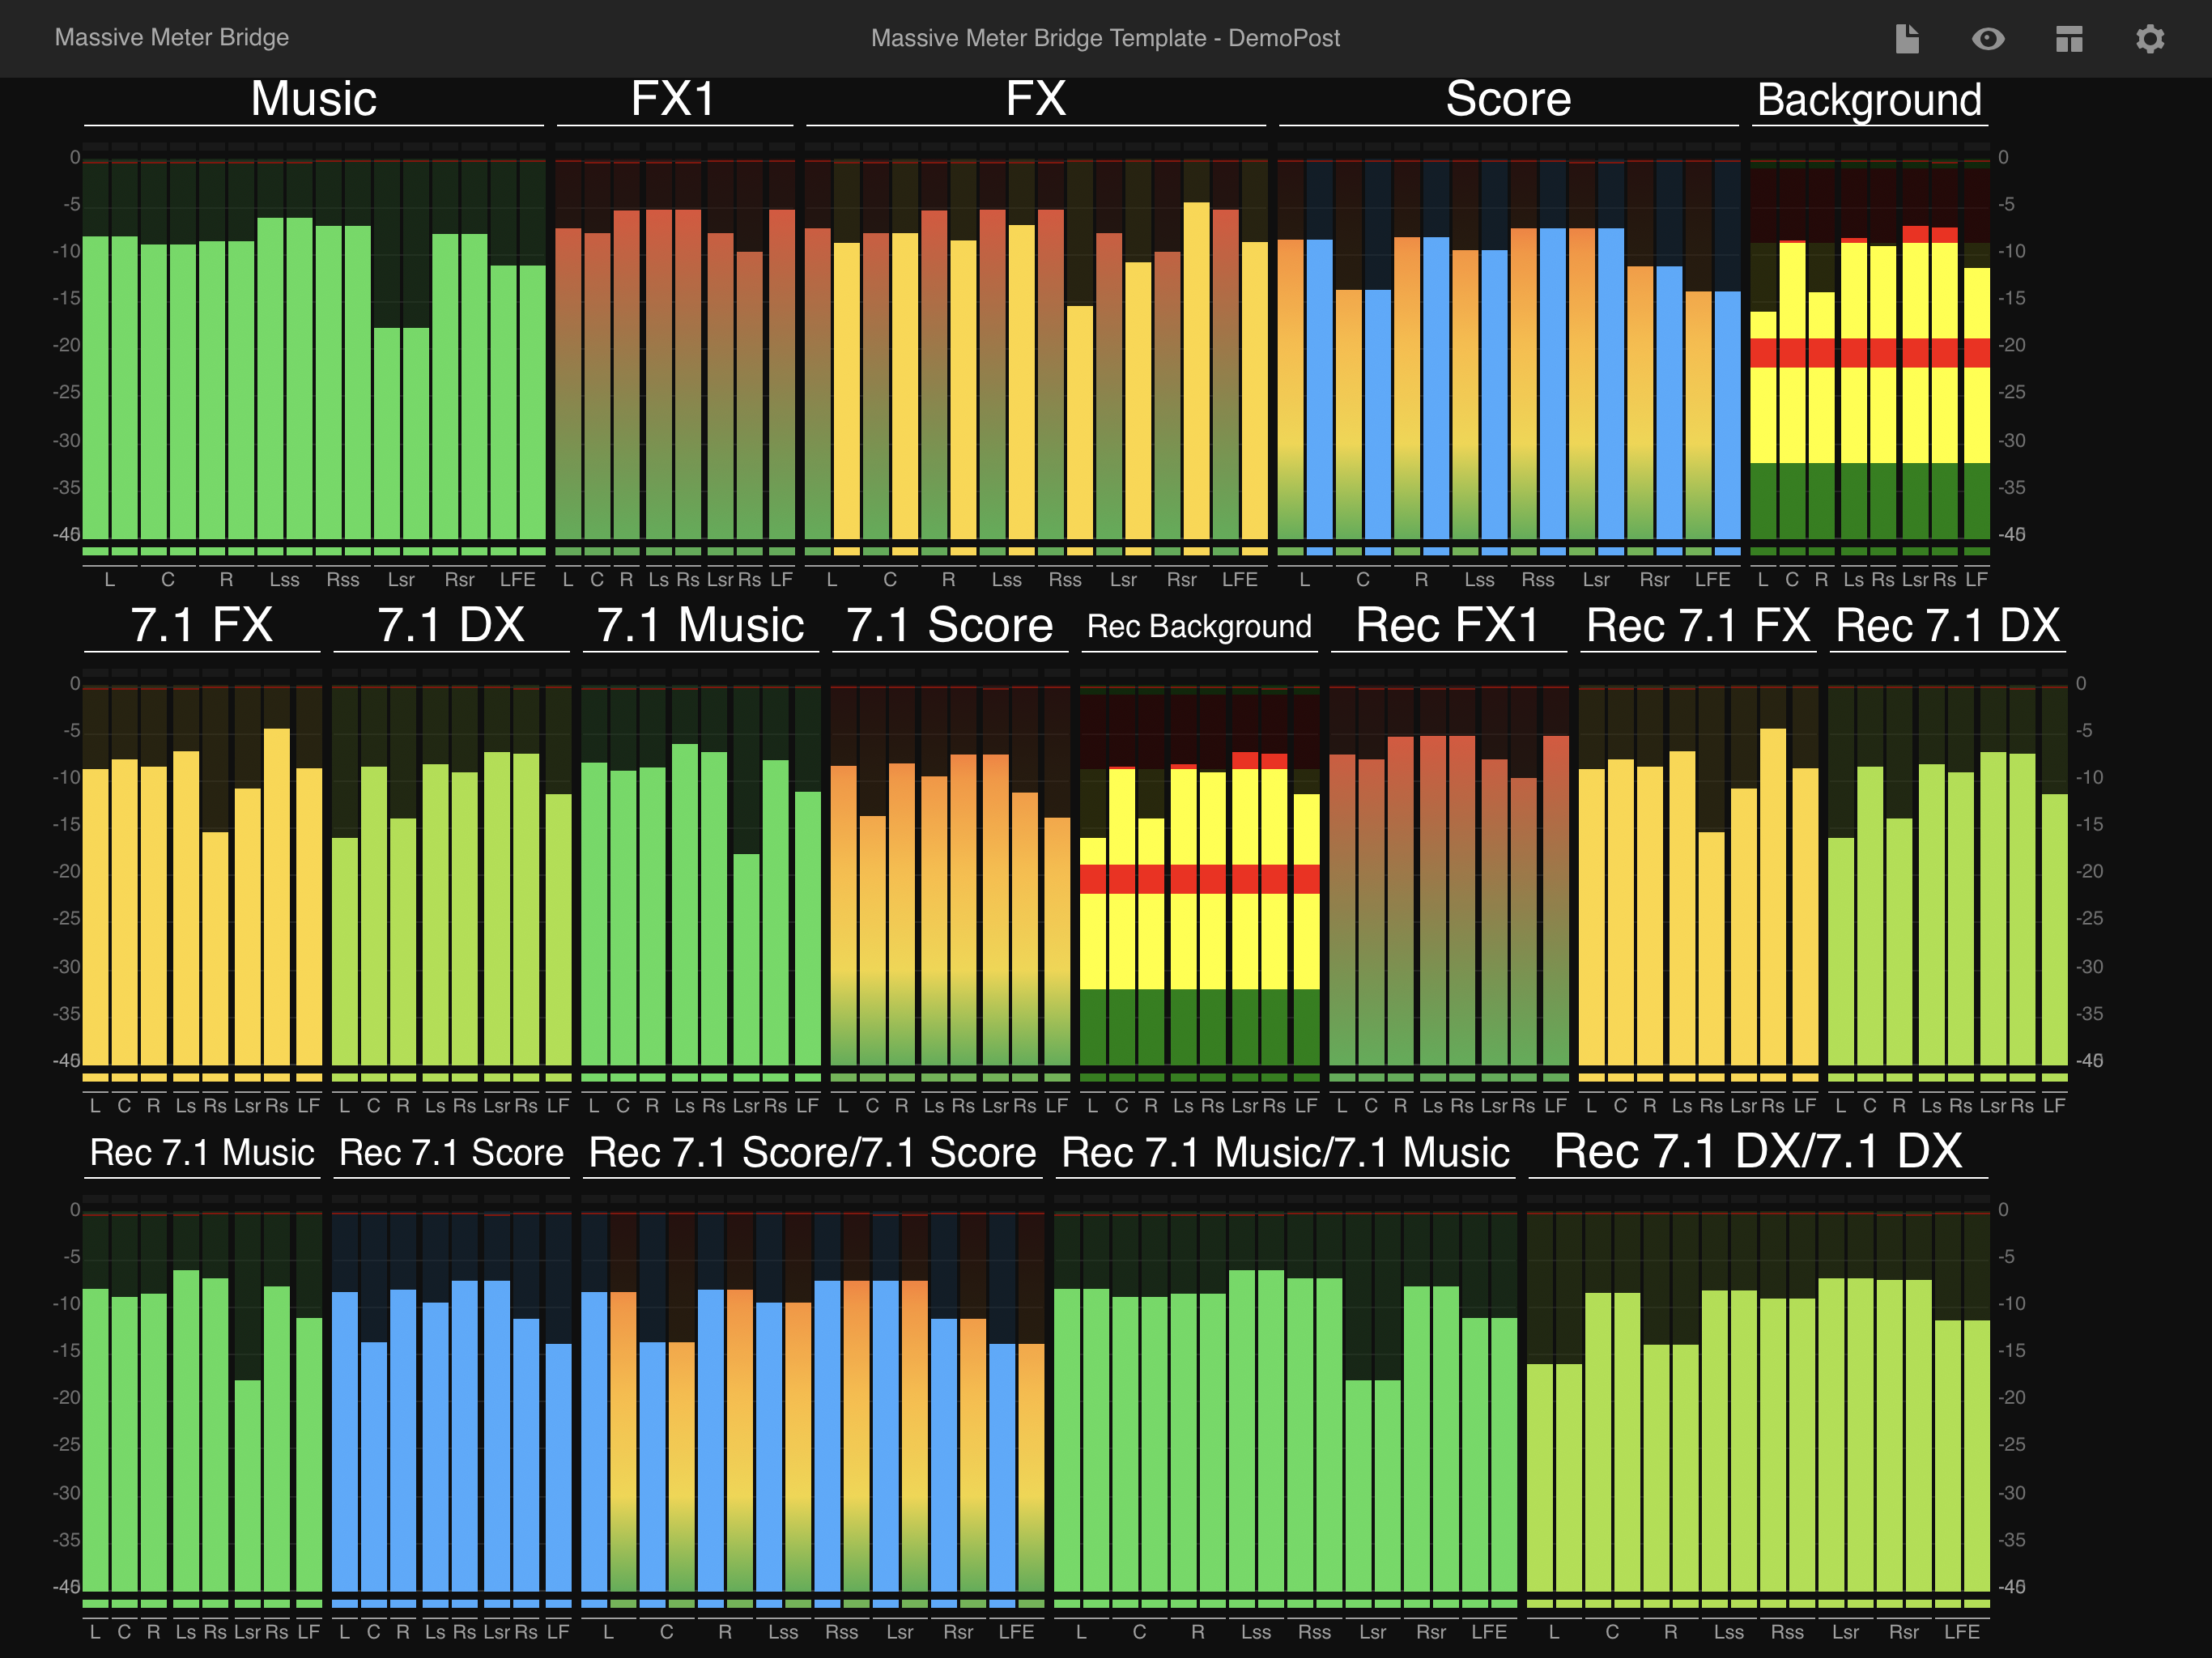The image size is (2212, 1658).
Task: Click the tallest Rec 7.1 FX meter bar
Action: pos(1773,896)
